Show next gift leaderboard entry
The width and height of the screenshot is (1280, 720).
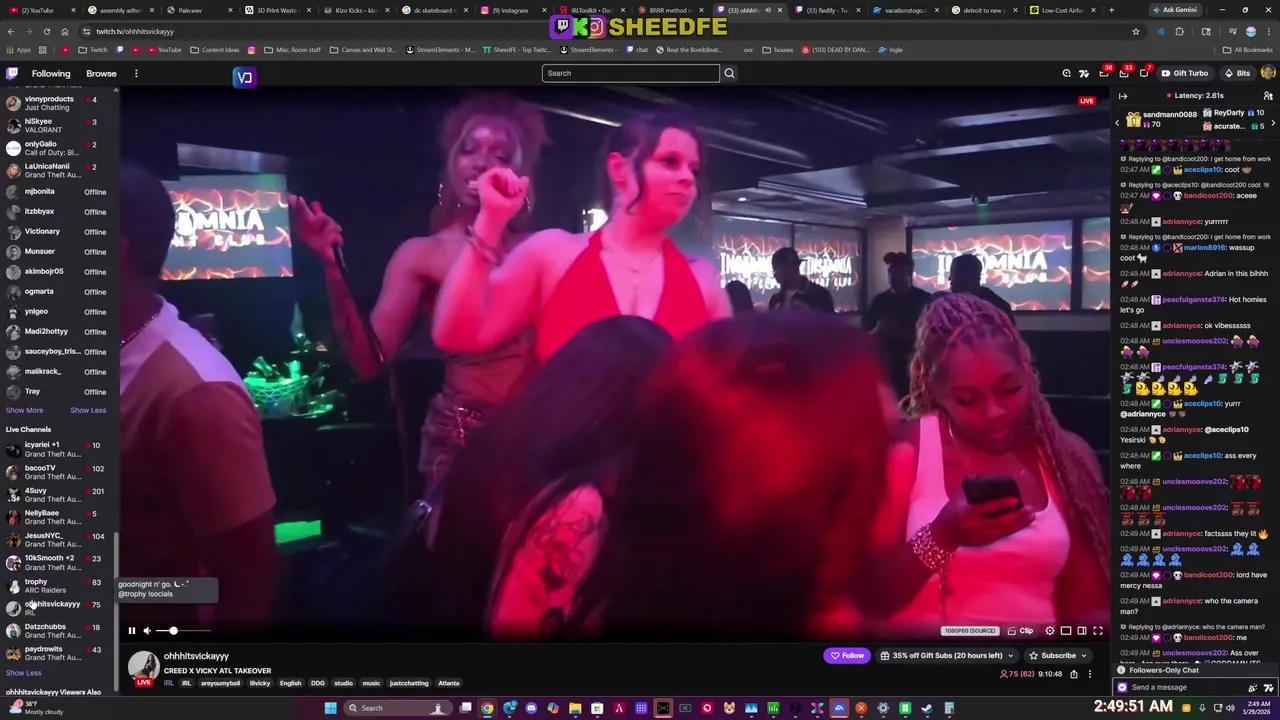(1273, 123)
